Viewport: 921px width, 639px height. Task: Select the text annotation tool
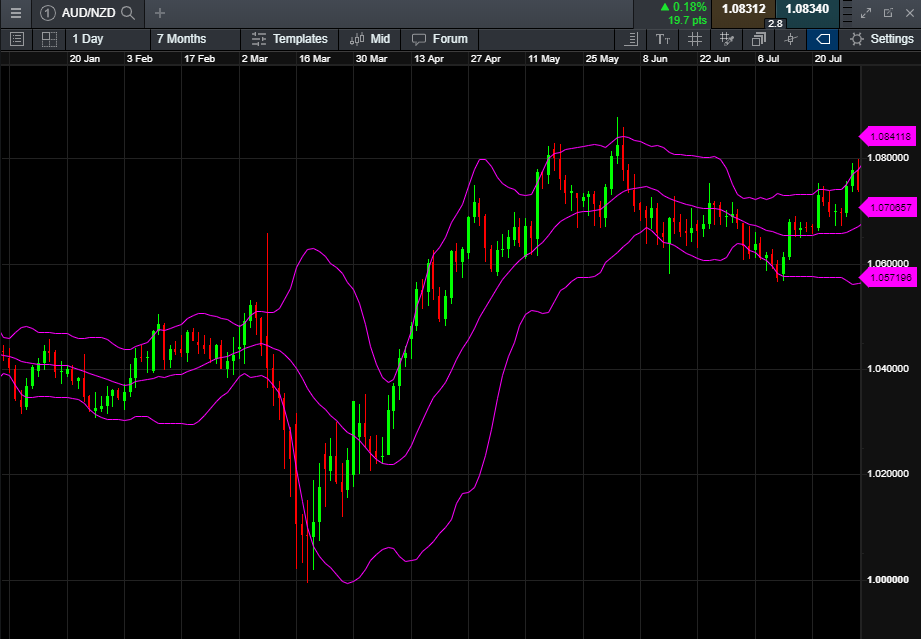tap(663, 39)
